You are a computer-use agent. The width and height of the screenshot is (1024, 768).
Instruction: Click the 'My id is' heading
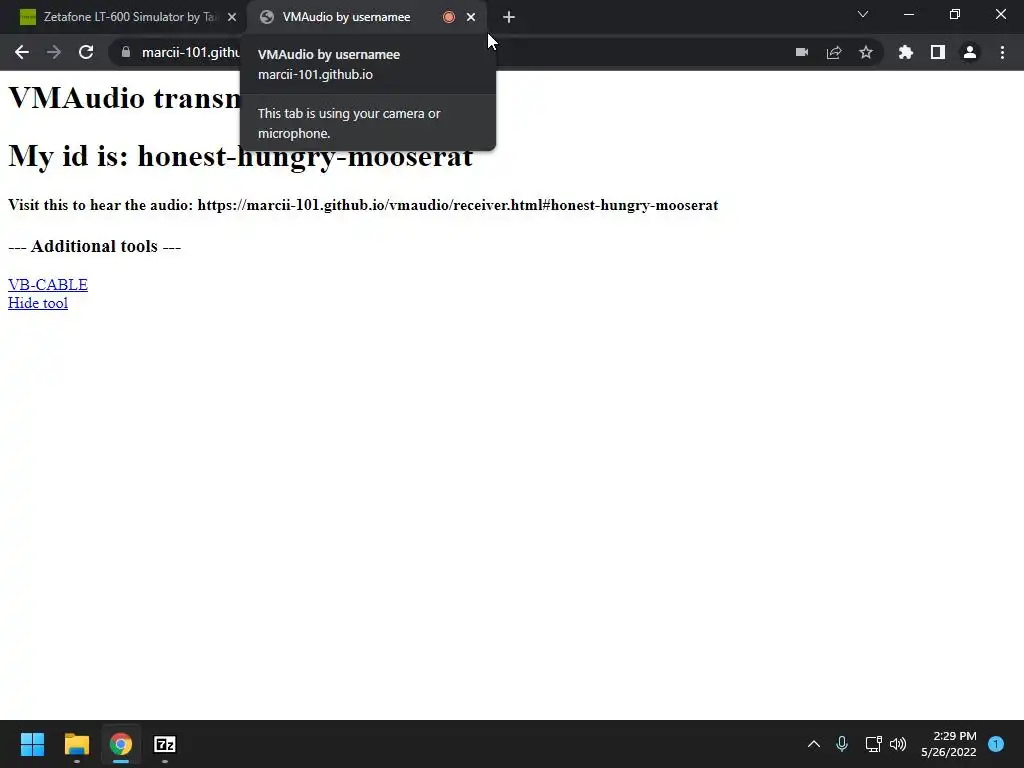(240, 155)
